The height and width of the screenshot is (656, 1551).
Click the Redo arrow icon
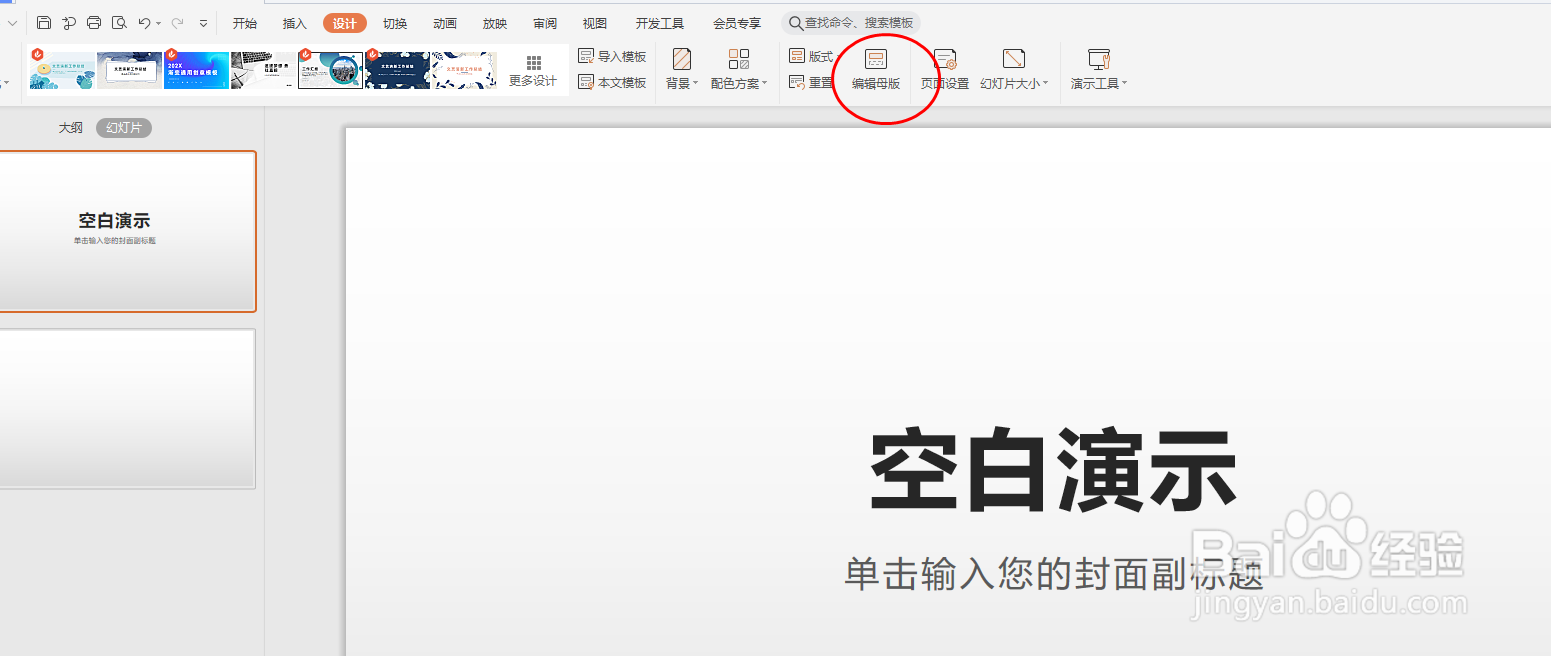[x=177, y=23]
